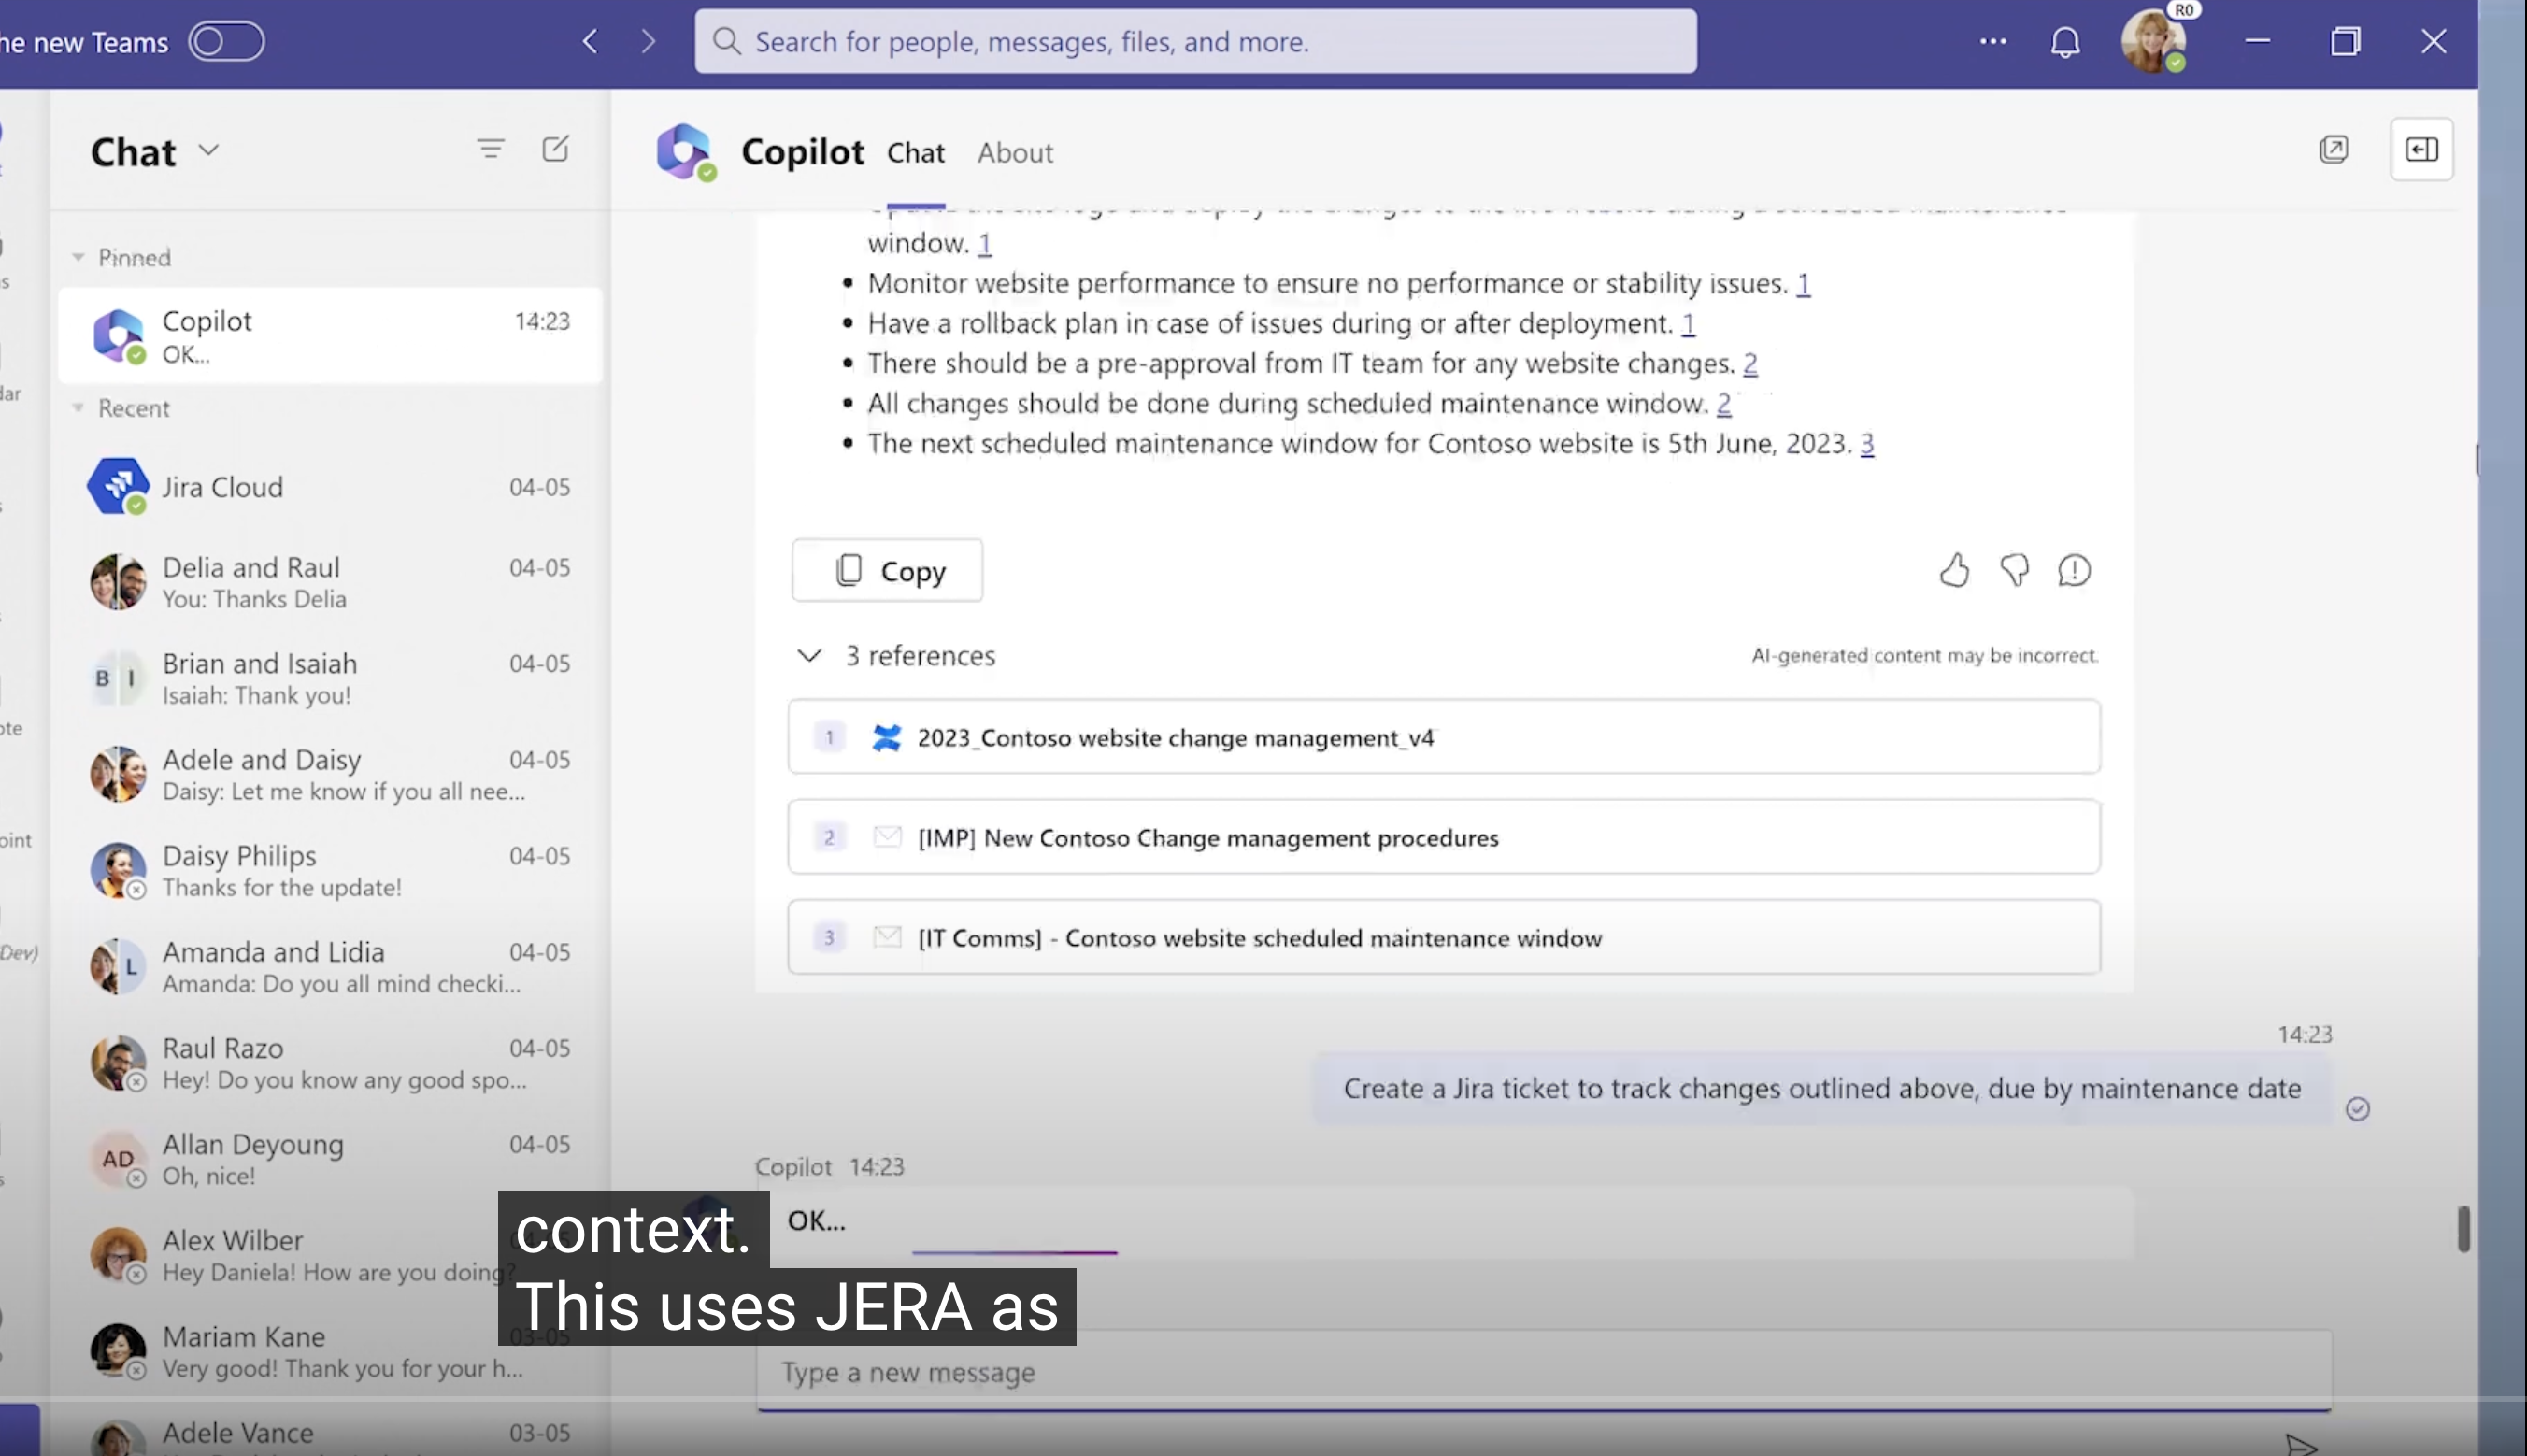Image resolution: width=2527 pixels, height=1456 pixels.
Task: Open reference New Contoso Change management procedures
Action: pos(1444,837)
